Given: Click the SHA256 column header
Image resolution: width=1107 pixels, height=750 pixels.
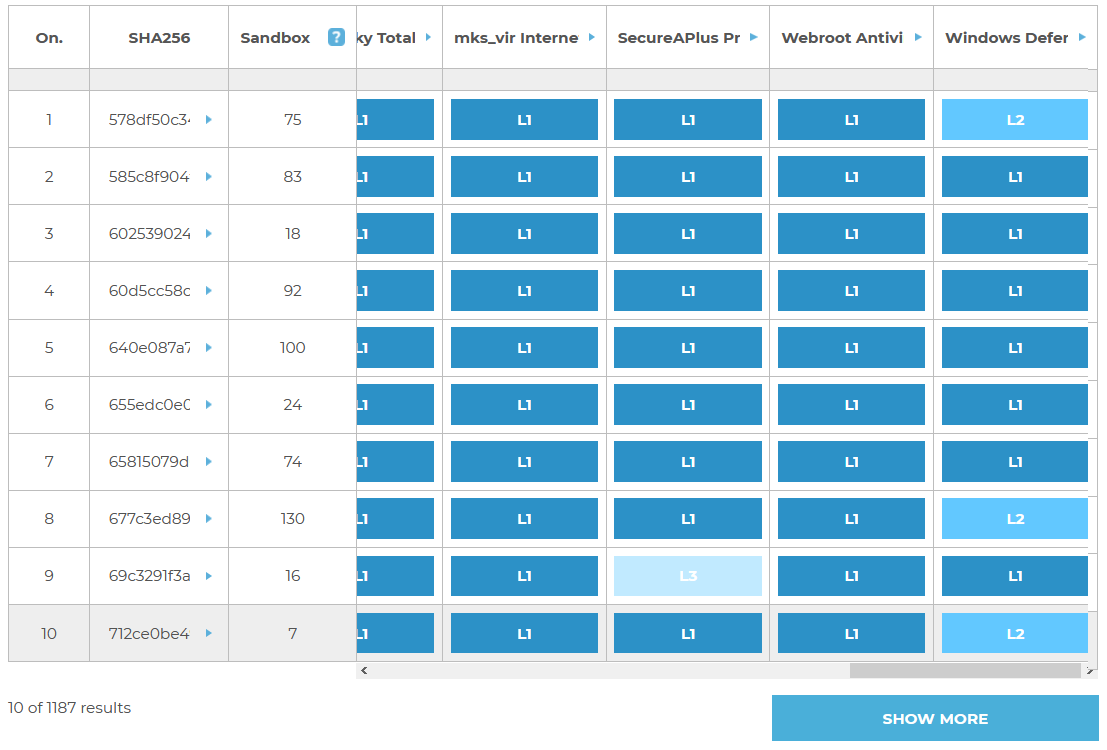Looking at the screenshot, I should coord(159,38).
